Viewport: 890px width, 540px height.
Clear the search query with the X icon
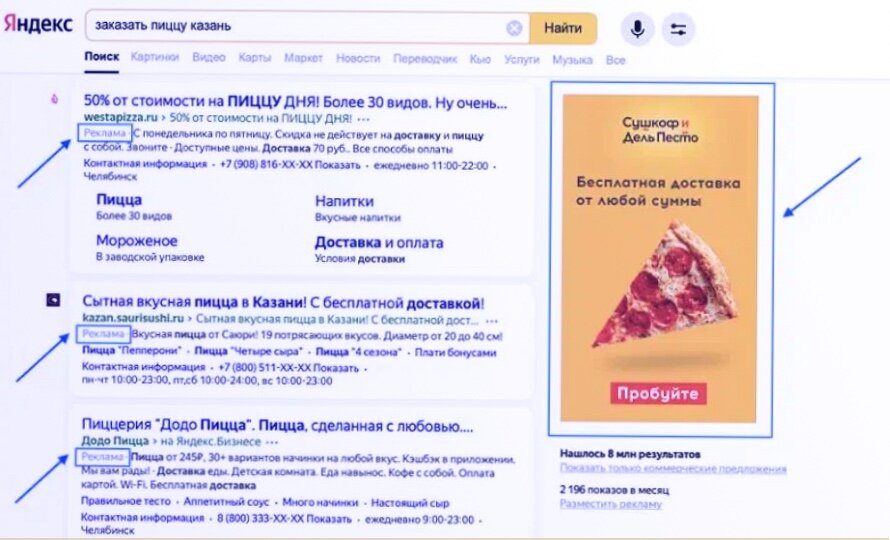point(514,28)
